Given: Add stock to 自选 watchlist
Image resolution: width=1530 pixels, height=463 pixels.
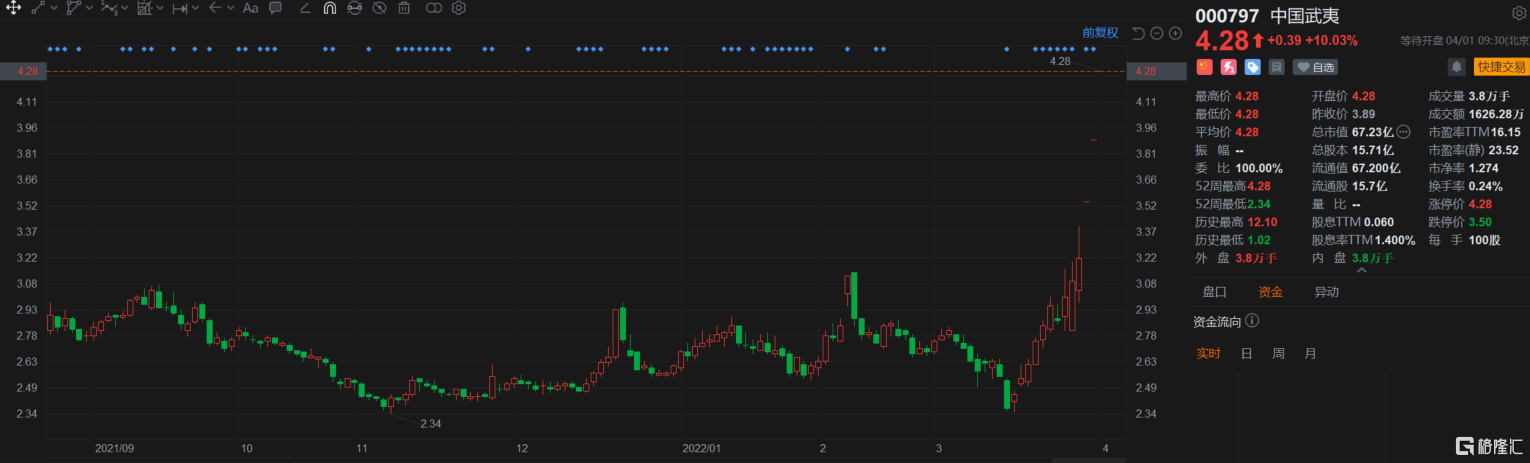Looking at the screenshot, I should (1315, 67).
